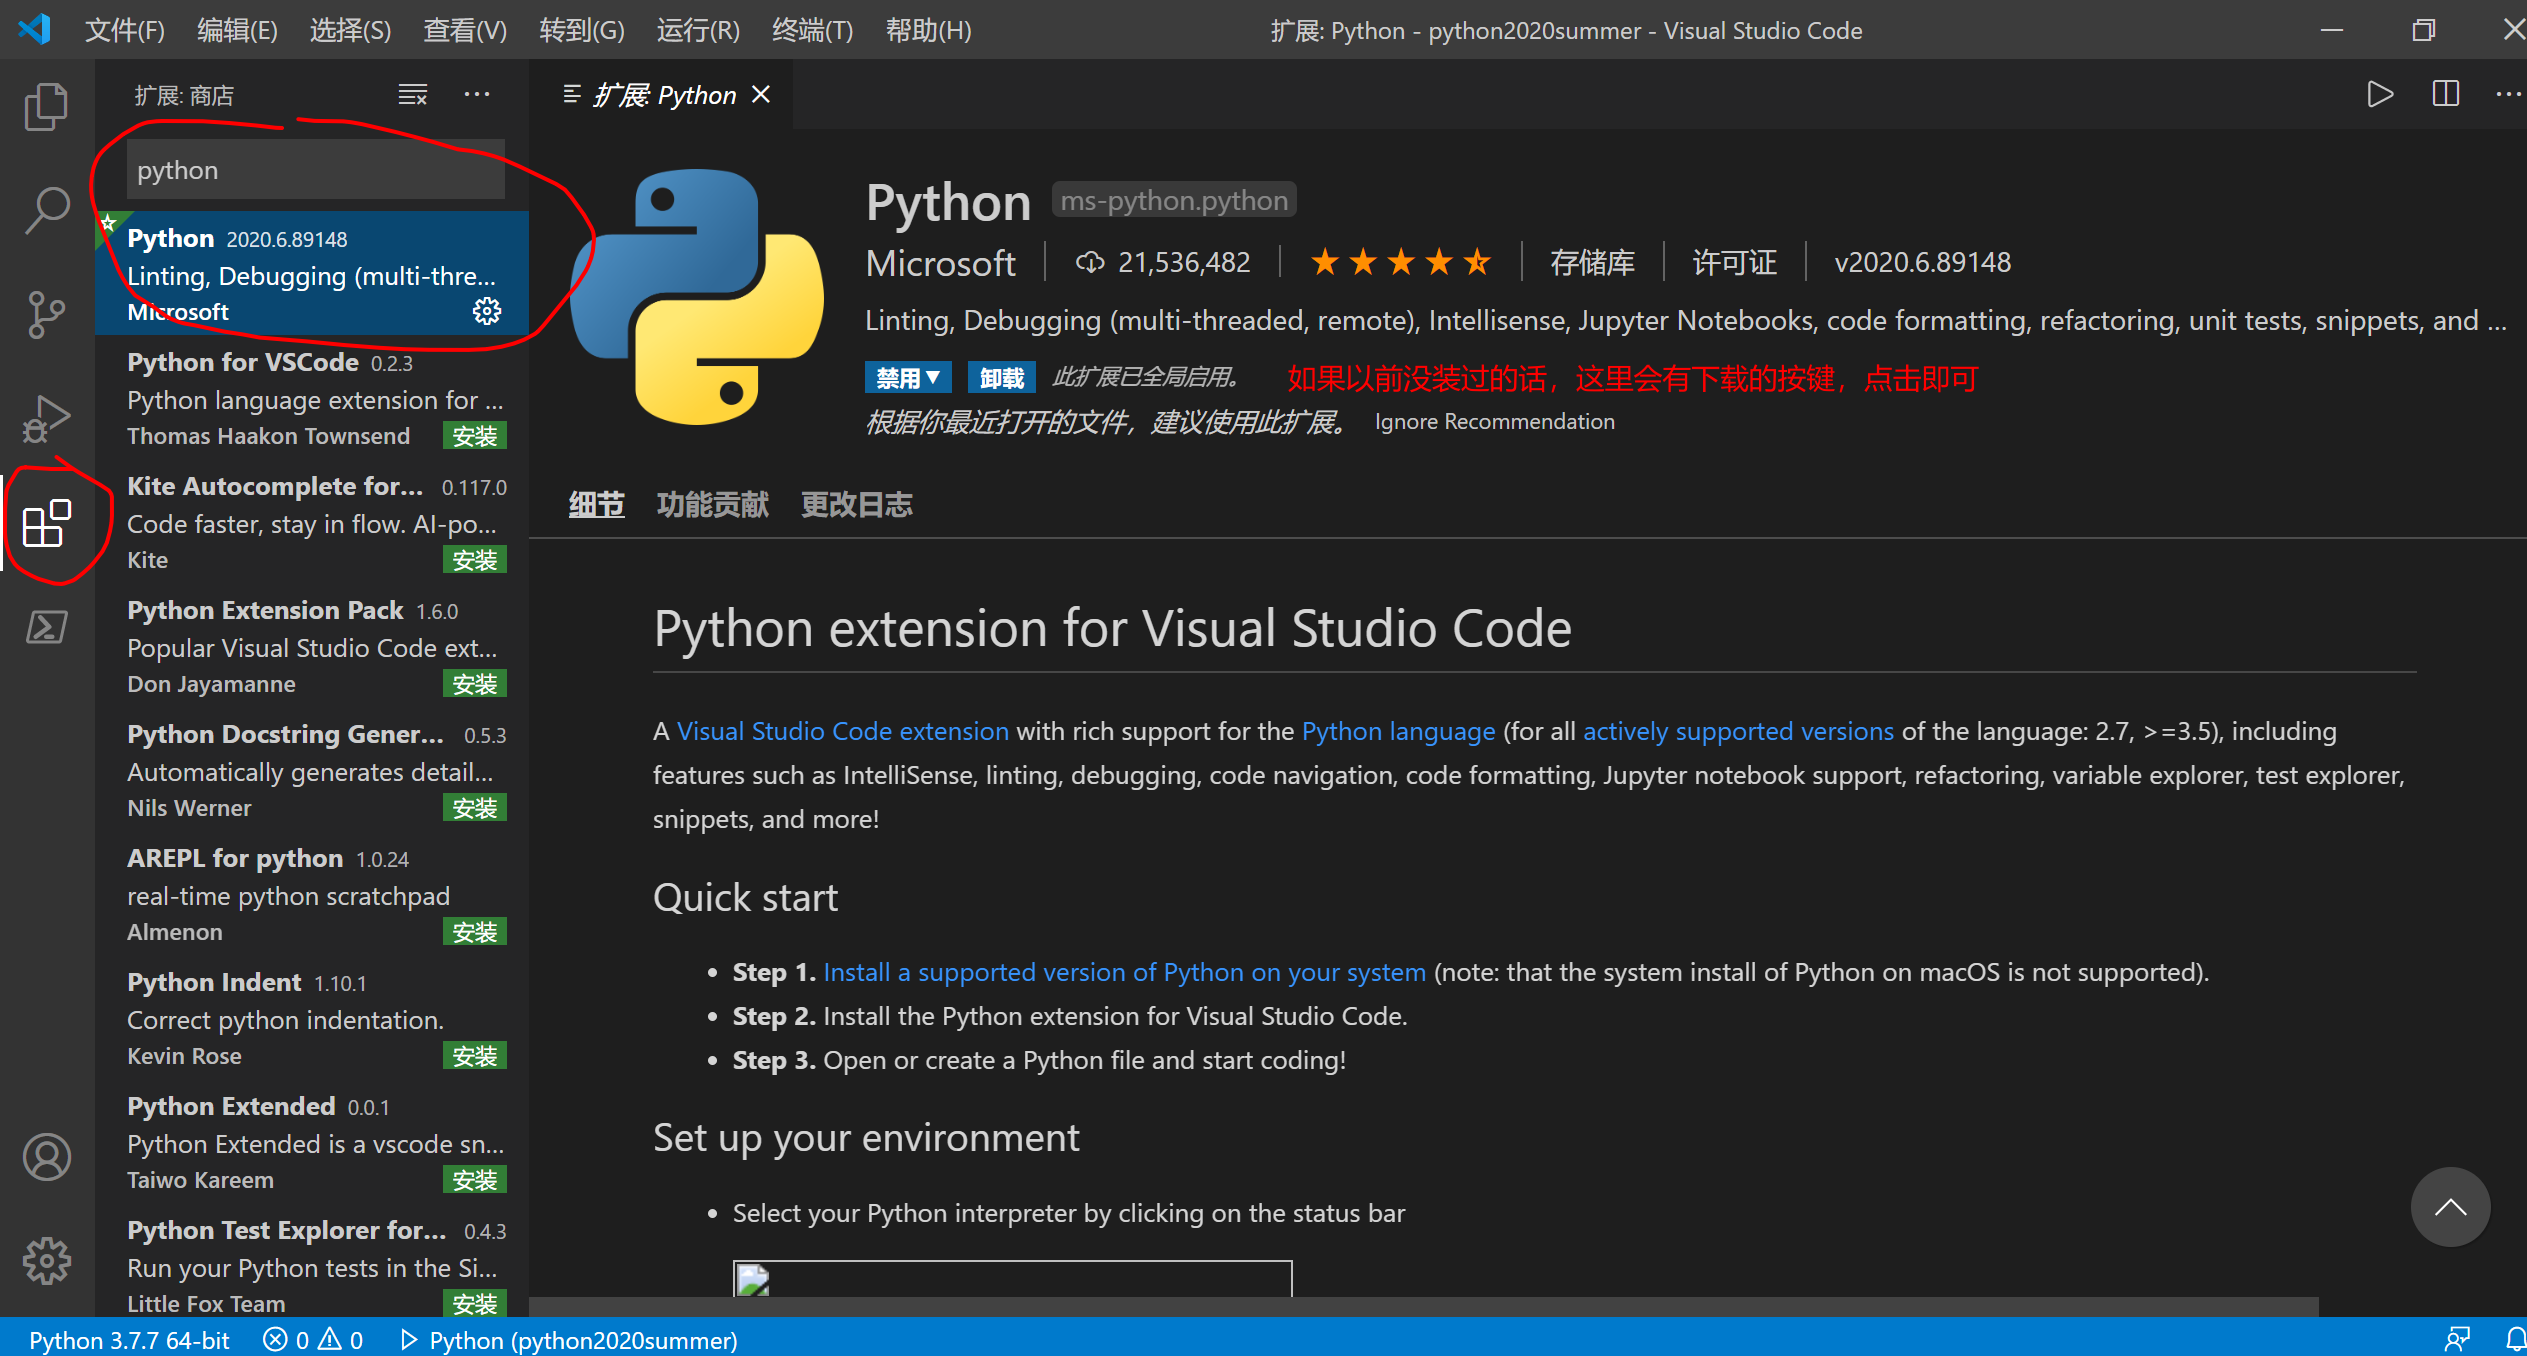The height and width of the screenshot is (1356, 2527).
Task: Clear extension search results icon
Action: [x=412, y=95]
